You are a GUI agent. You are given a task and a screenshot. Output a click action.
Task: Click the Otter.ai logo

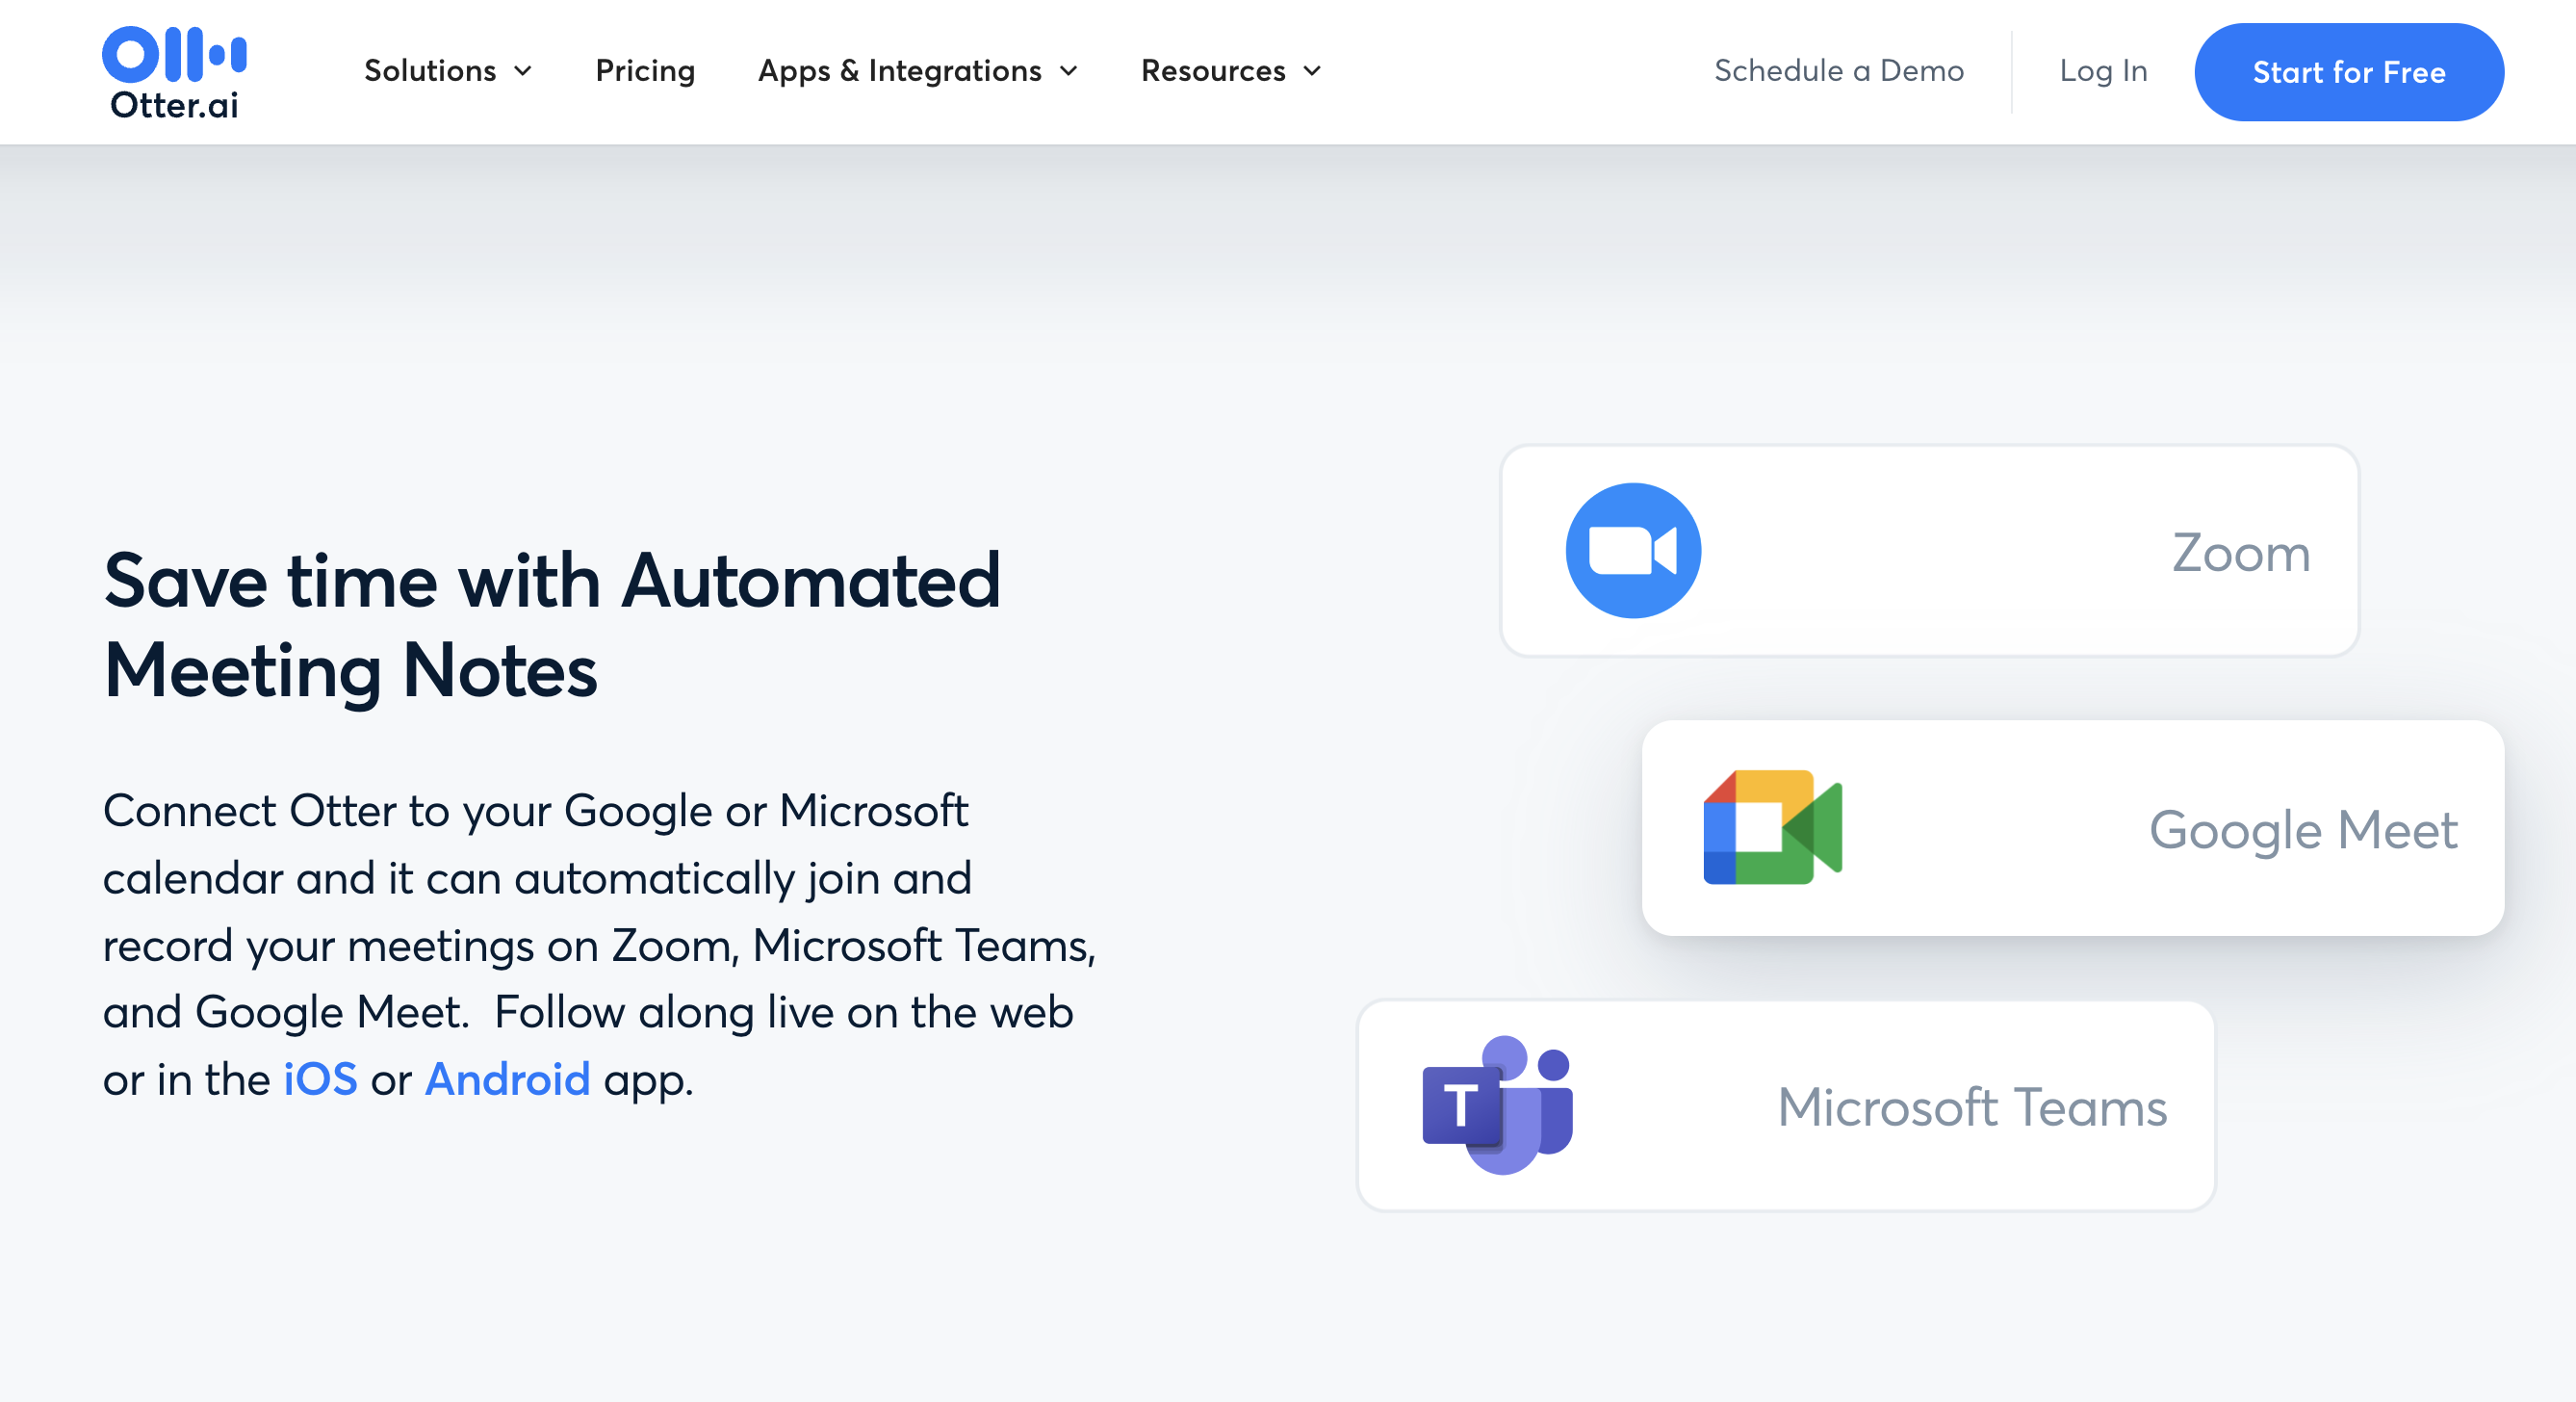click(x=174, y=72)
